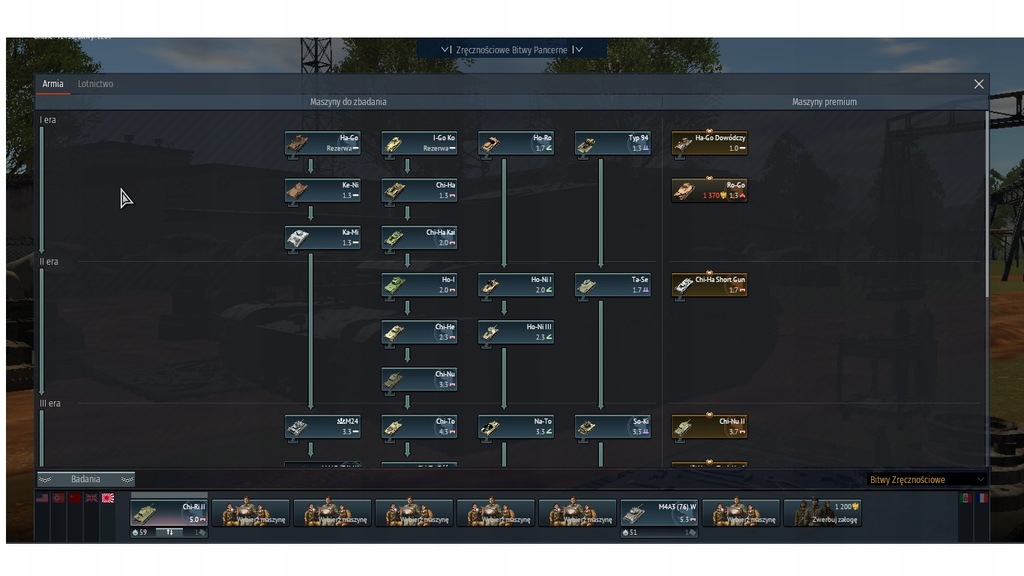
Task: Click Wybierz maszynę slot beside Chi-Ri II
Action: point(251,513)
